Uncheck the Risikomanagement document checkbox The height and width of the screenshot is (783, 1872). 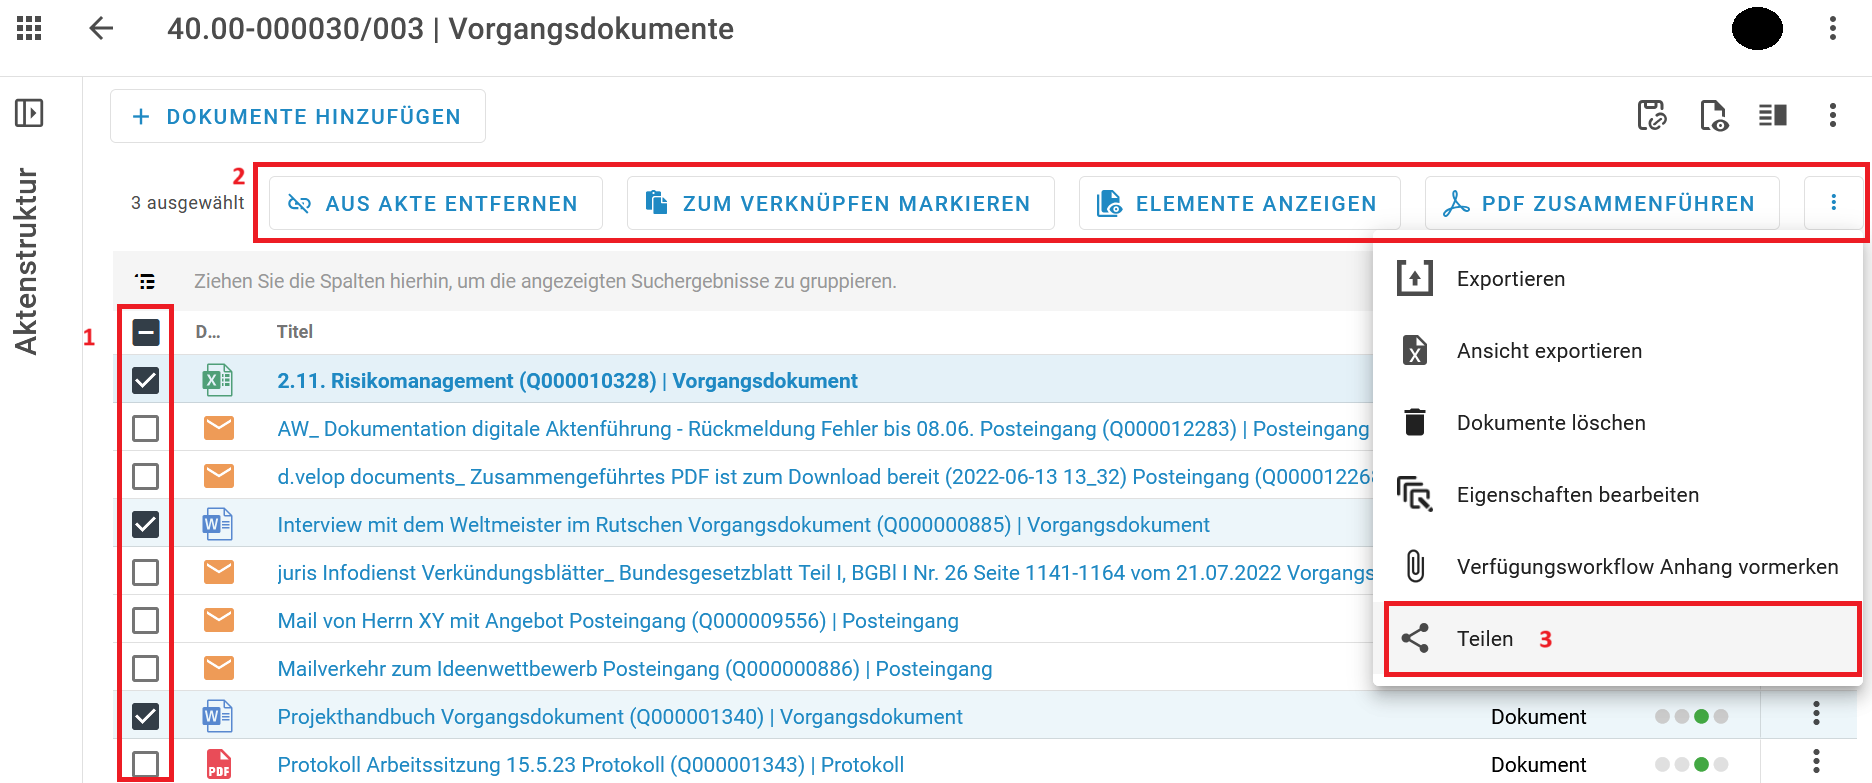tap(146, 380)
